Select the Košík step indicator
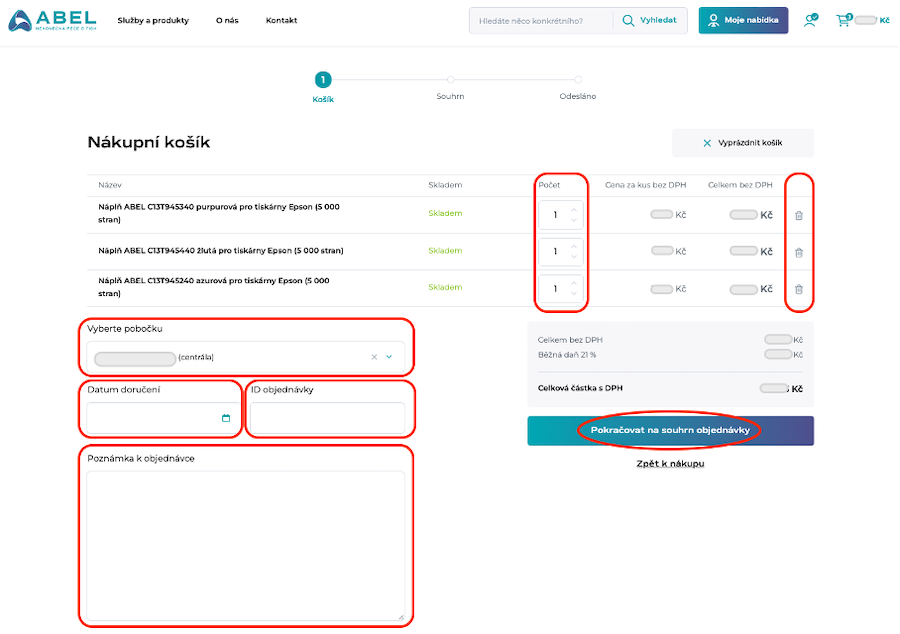Viewport: 900px width, 634px height. (x=323, y=87)
